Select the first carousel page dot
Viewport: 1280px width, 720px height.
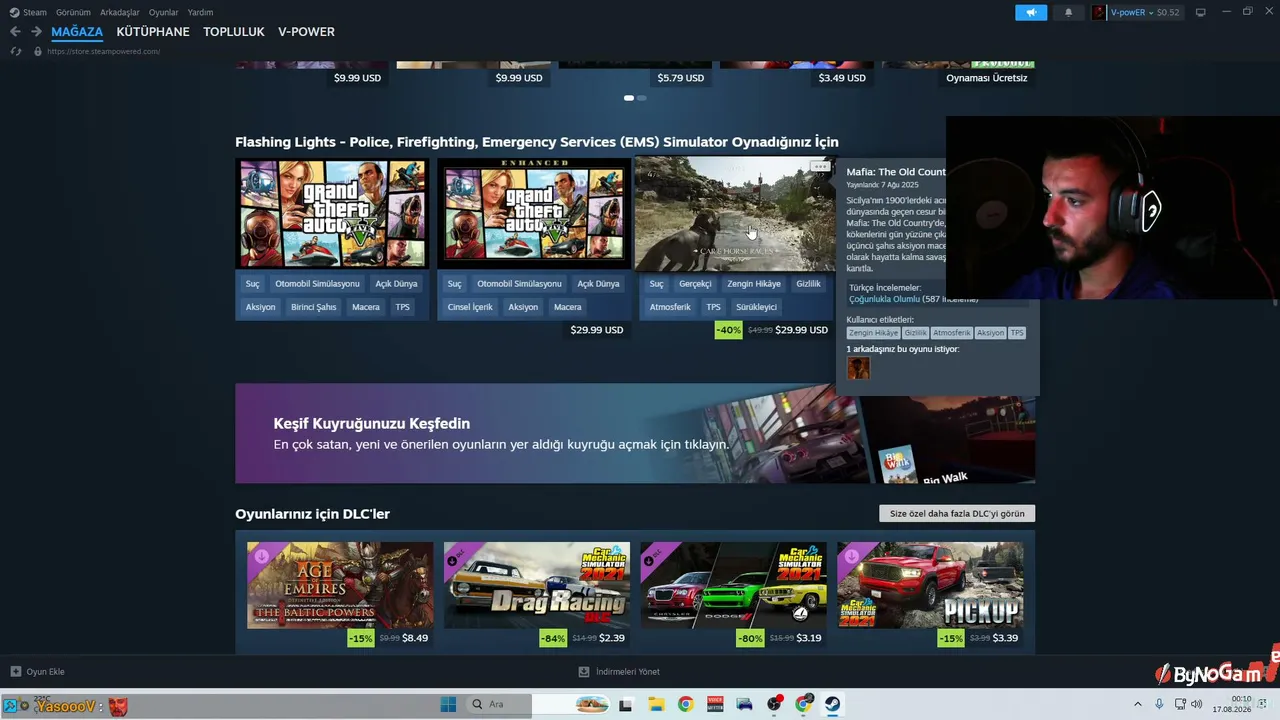(x=629, y=98)
